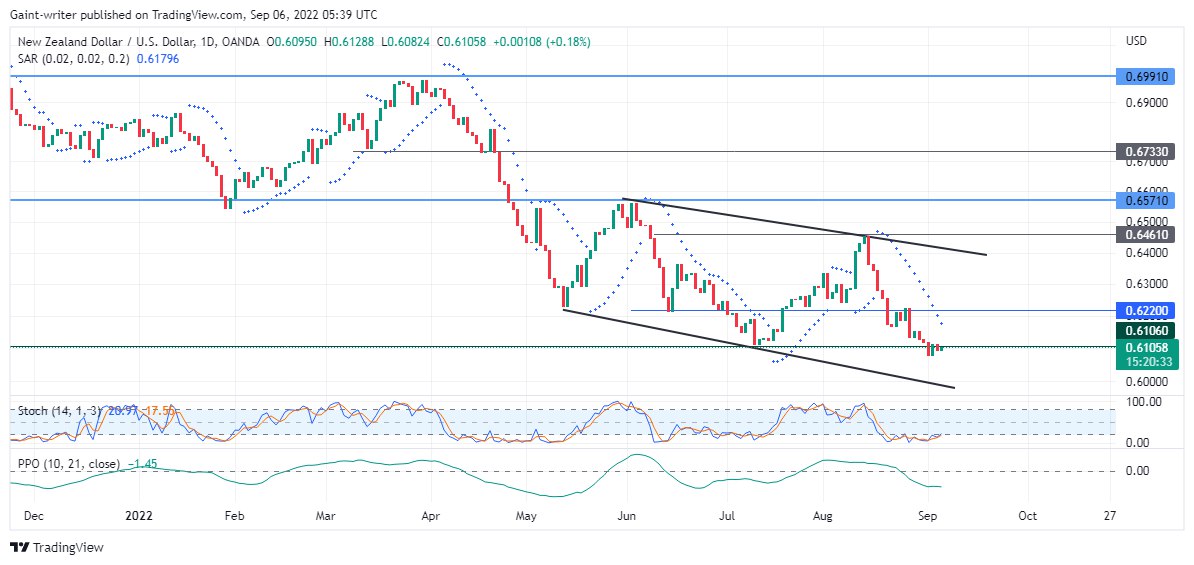Click the 0.61060 dark green price label
The height and width of the screenshot is (565, 1194).
point(1146,330)
